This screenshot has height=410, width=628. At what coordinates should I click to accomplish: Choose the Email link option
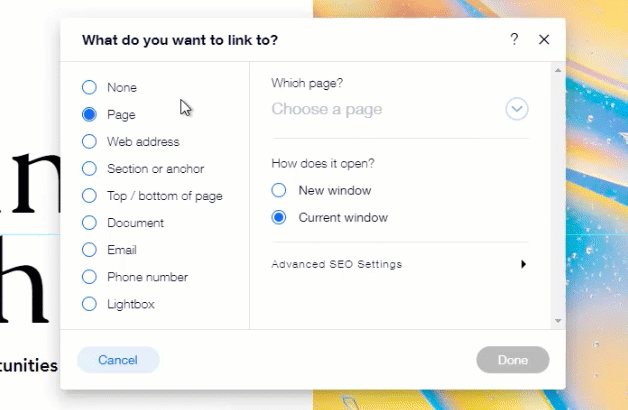tap(89, 250)
